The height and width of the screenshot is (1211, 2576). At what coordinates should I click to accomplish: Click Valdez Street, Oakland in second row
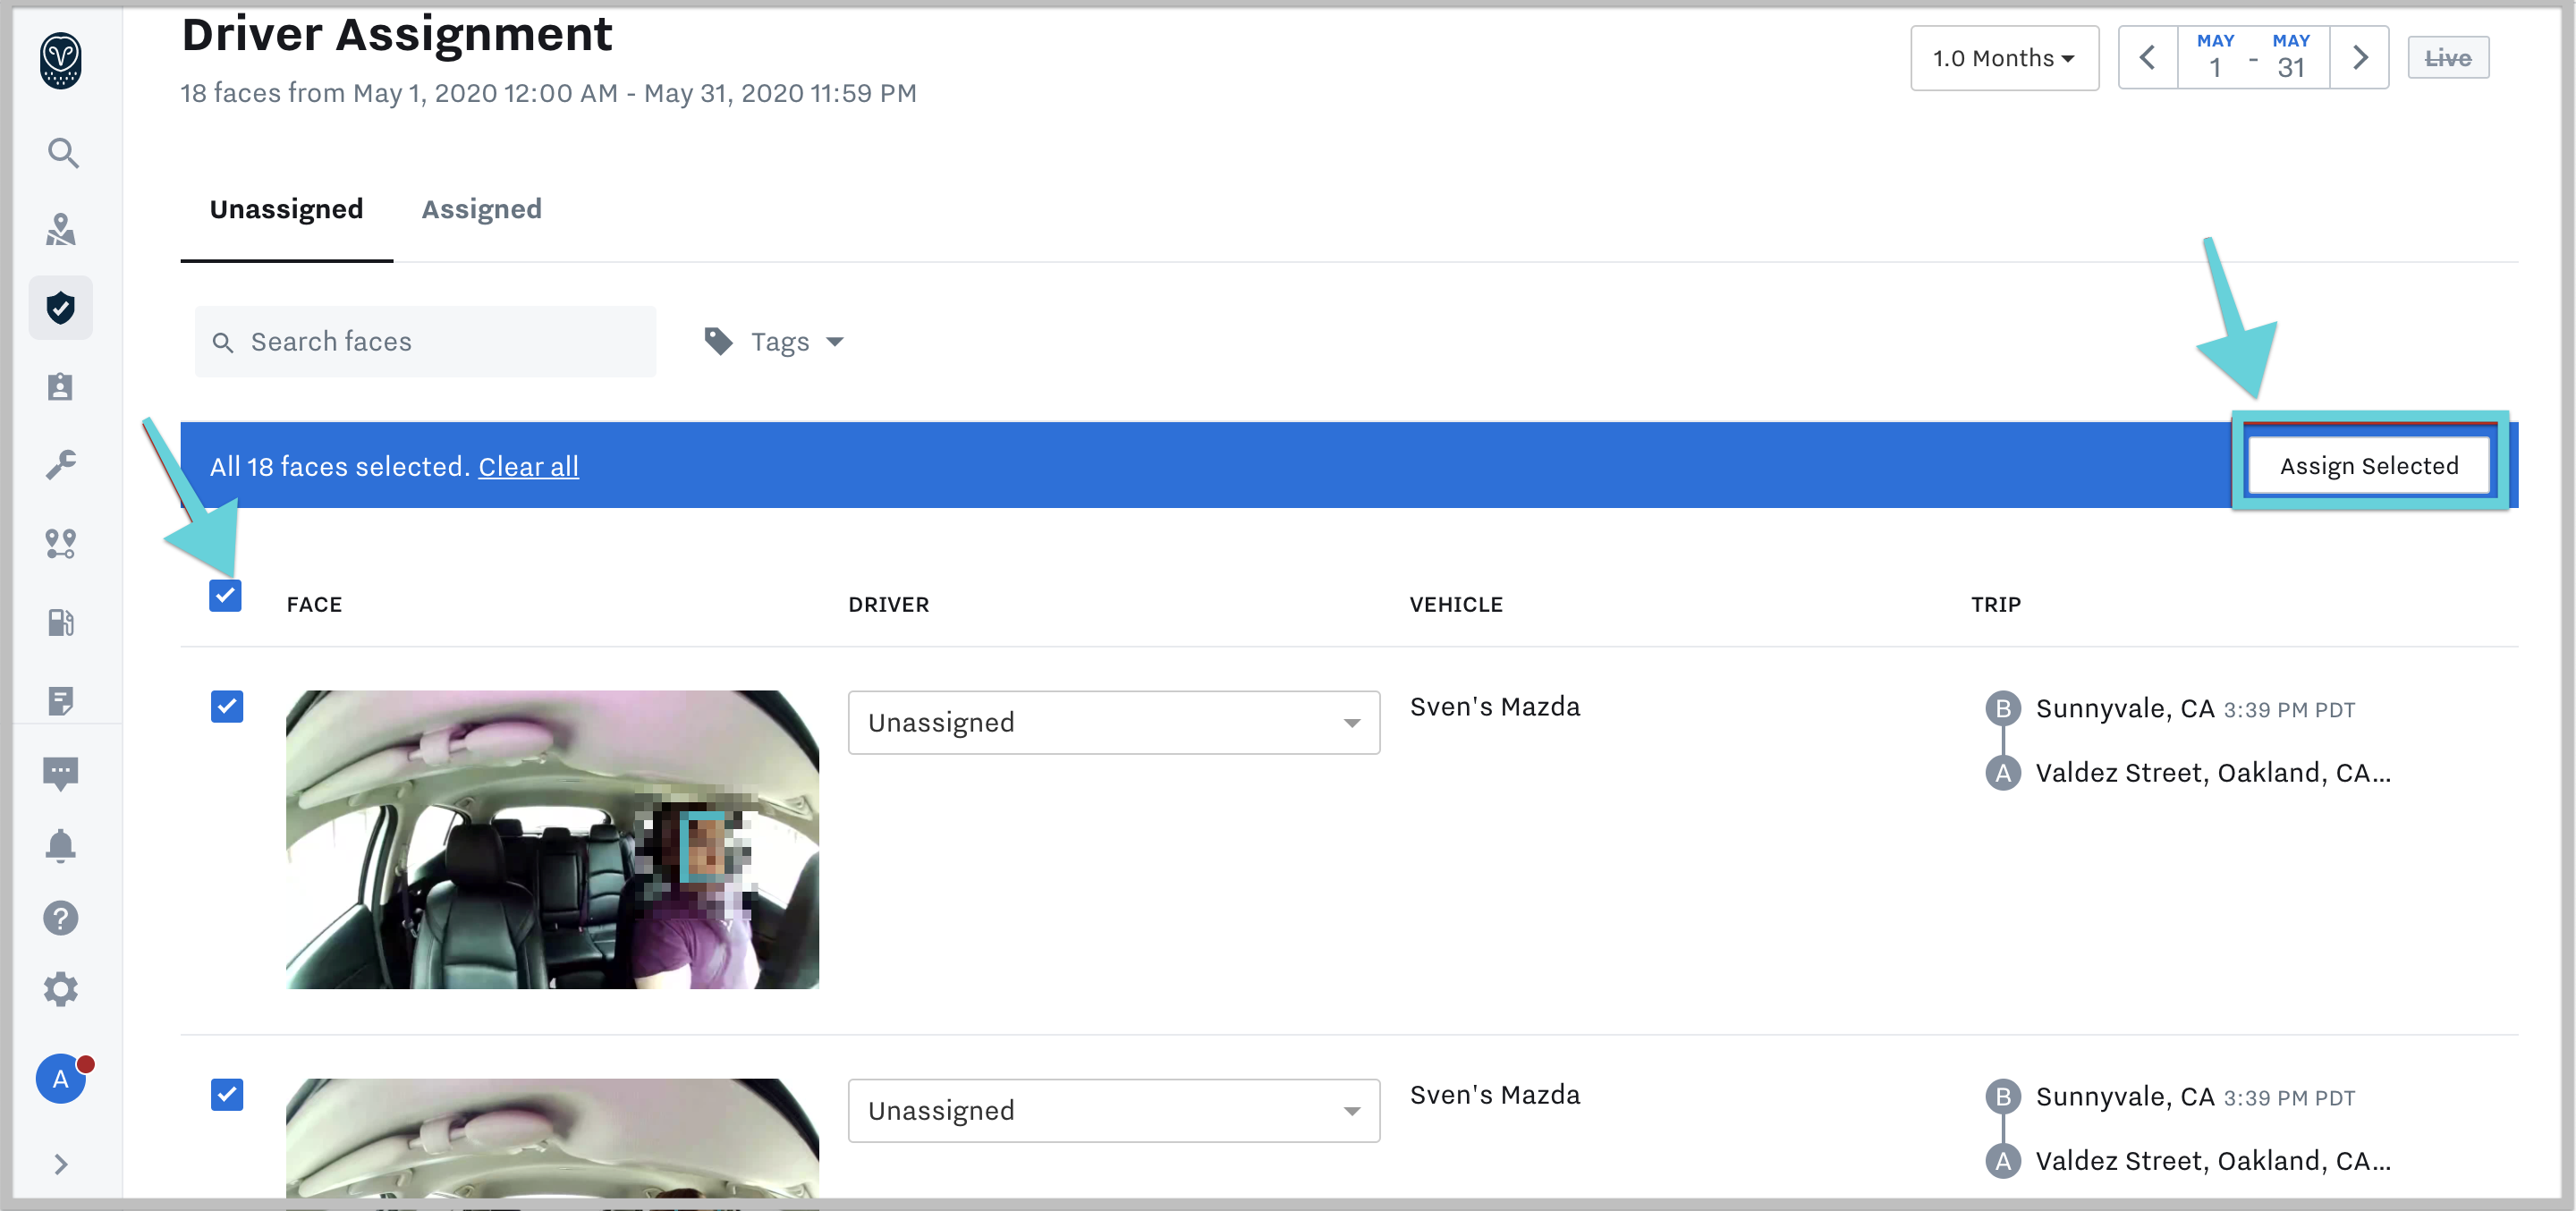(x=2213, y=1161)
